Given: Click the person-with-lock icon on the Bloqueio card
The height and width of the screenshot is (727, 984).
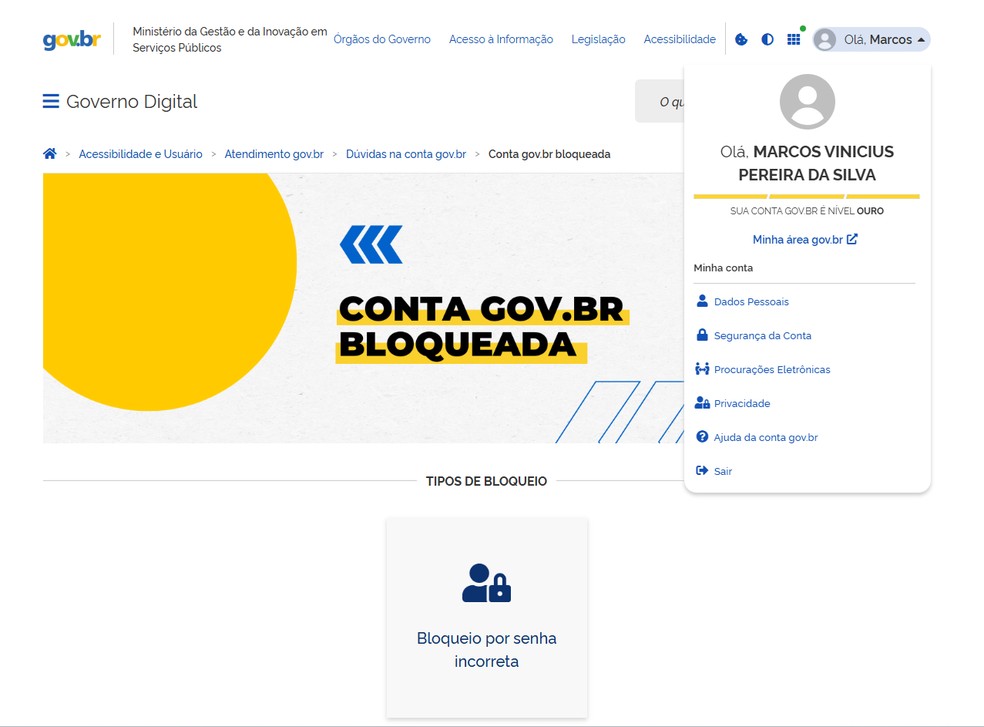Looking at the screenshot, I should (x=486, y=585).
